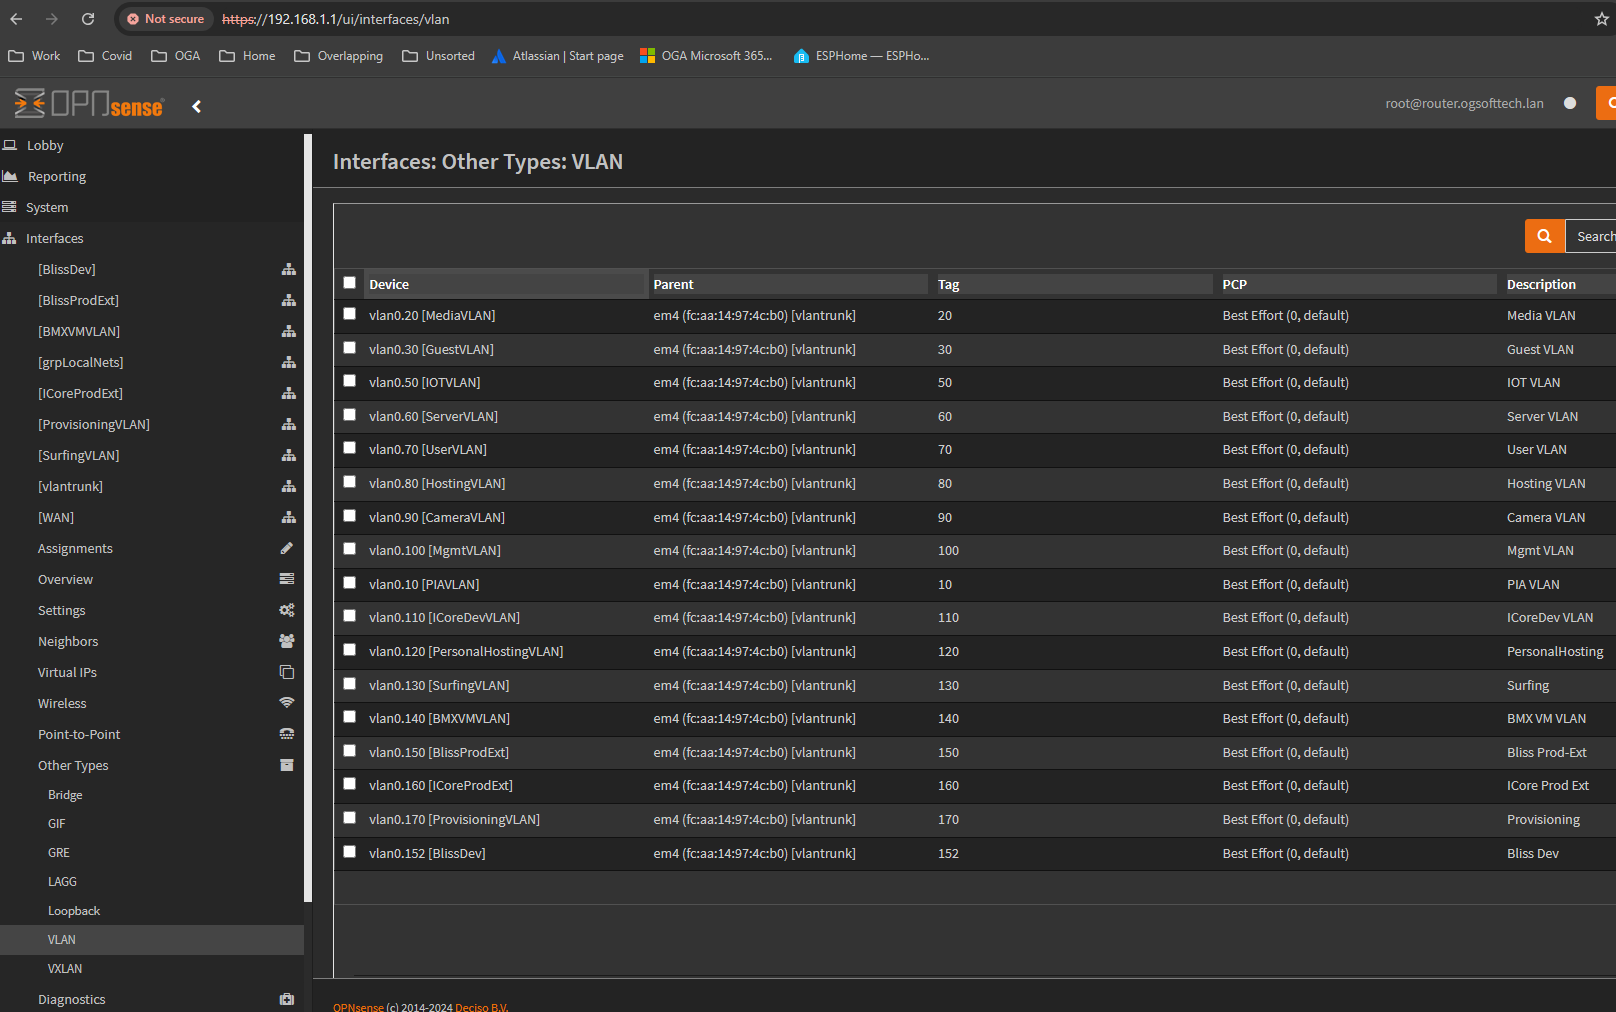The height and width of the screenshot is (1012, 1616).
Task: Click the browser address bar URL
Action: click(x=336, y=19)
